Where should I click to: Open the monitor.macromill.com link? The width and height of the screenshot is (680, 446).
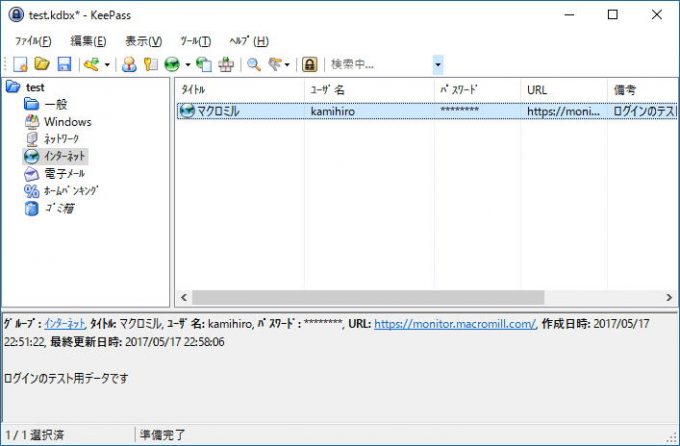(x=455, y=324)
